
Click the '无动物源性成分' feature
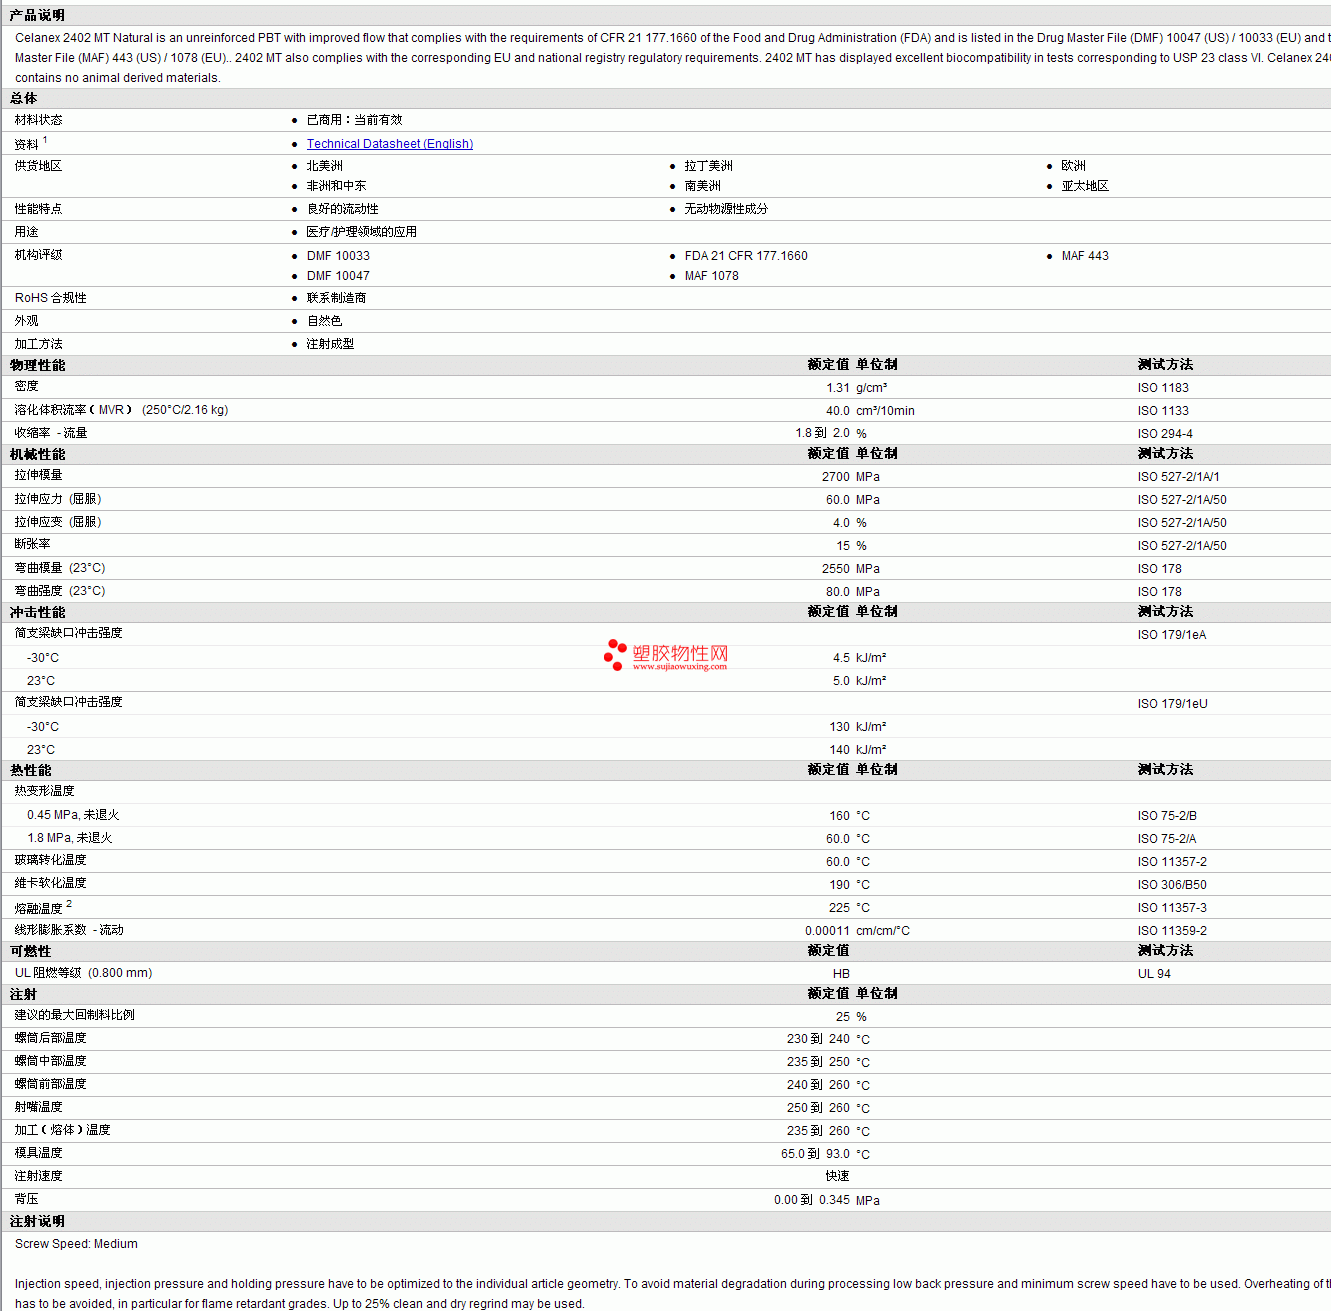[x=726, y=209]
